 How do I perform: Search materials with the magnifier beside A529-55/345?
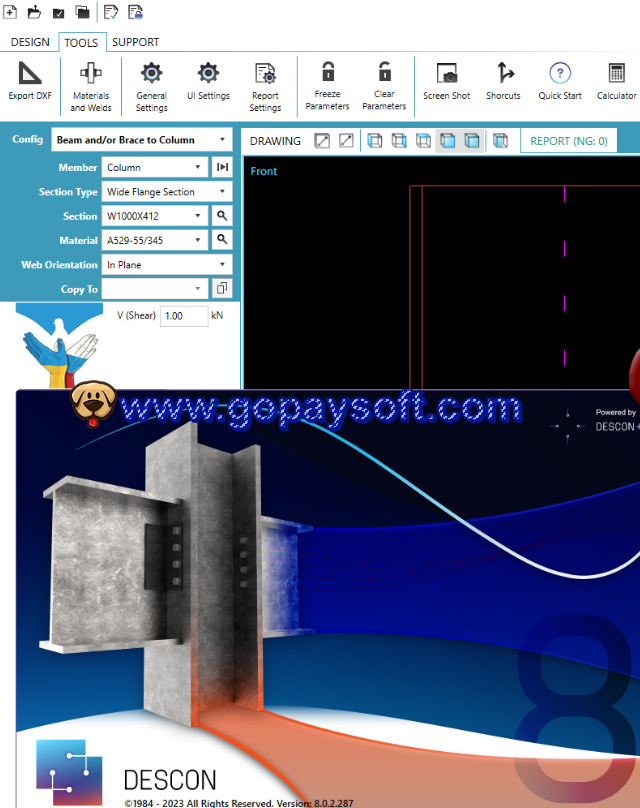pos(222,240)
